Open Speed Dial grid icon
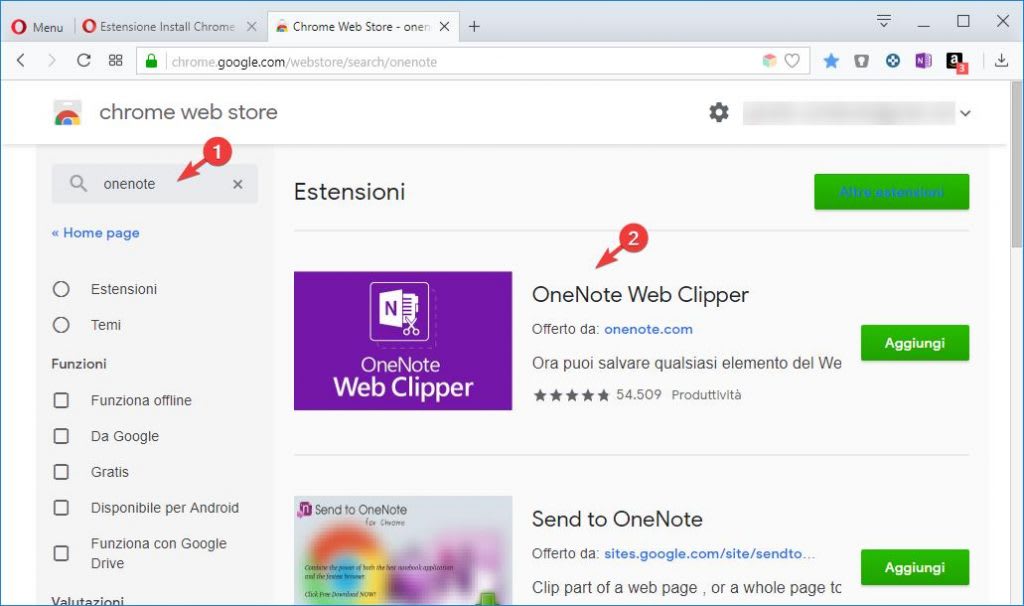Viewport: 1024px width, 606px height. tap(116, 61)
